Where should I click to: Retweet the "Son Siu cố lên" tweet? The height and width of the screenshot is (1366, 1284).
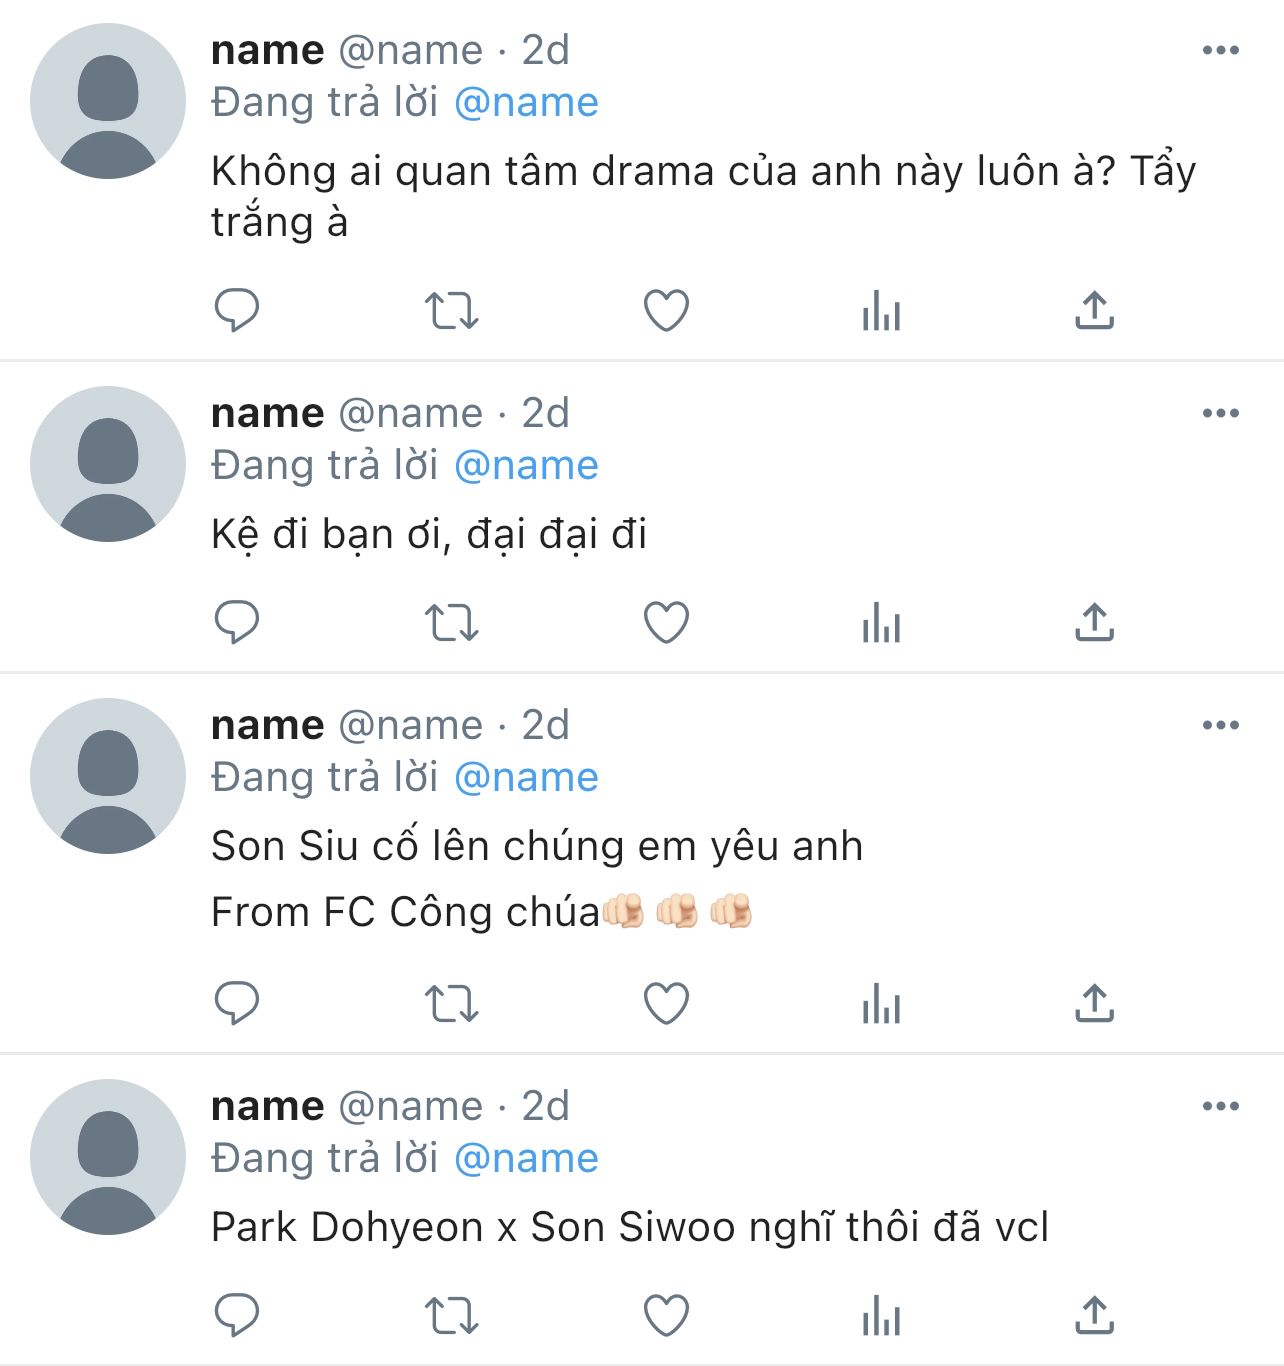click(x=452, y=1004)
